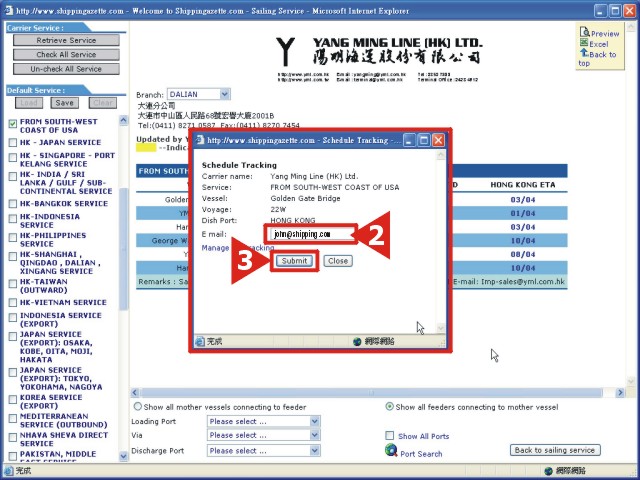
Task: Enable the HK-BANGKOK SERVICE checkbox
Action: tap(13, 204)
